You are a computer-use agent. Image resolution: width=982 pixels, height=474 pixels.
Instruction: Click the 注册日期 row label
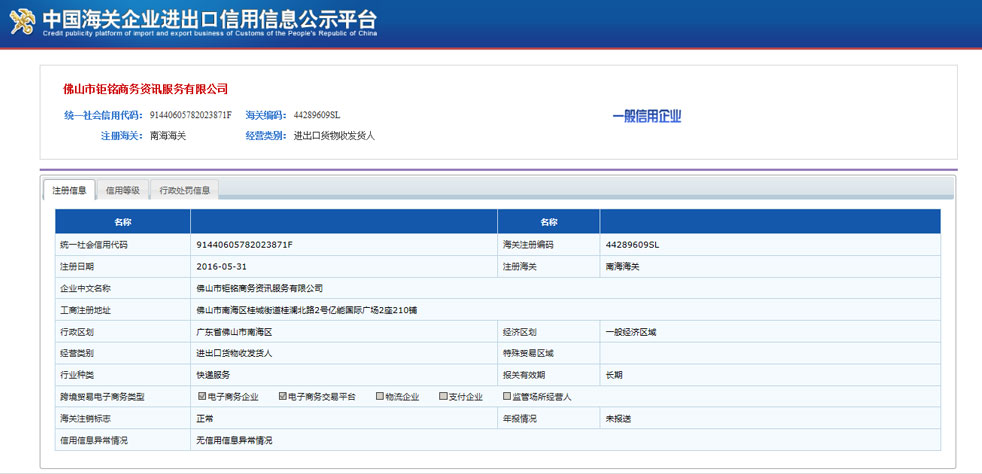point(77,266)
